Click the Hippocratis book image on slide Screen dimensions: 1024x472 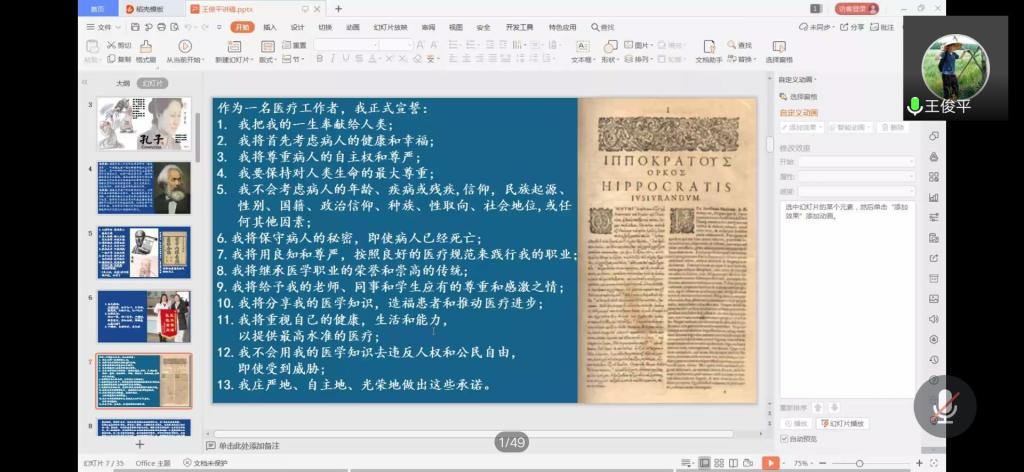click(x=667, y=251)
